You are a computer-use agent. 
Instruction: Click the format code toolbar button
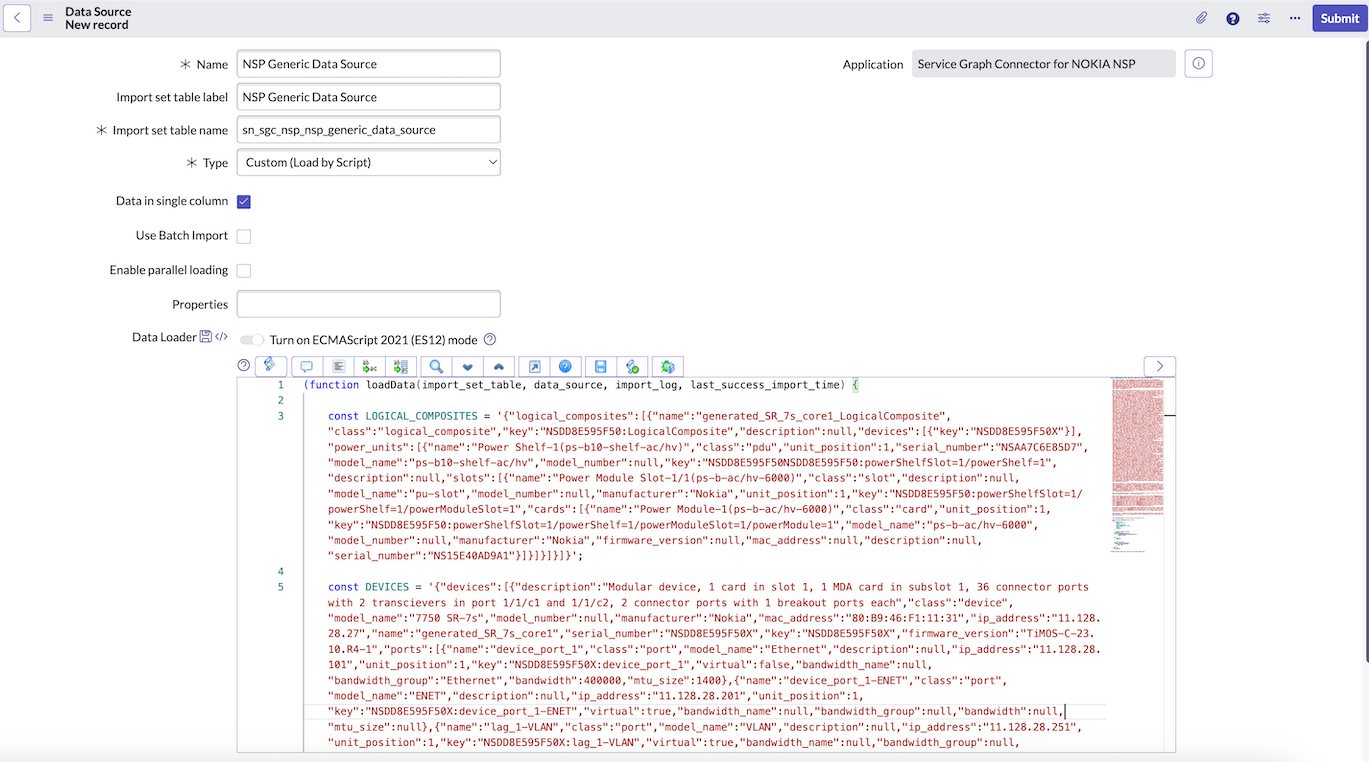coord(339,367)
